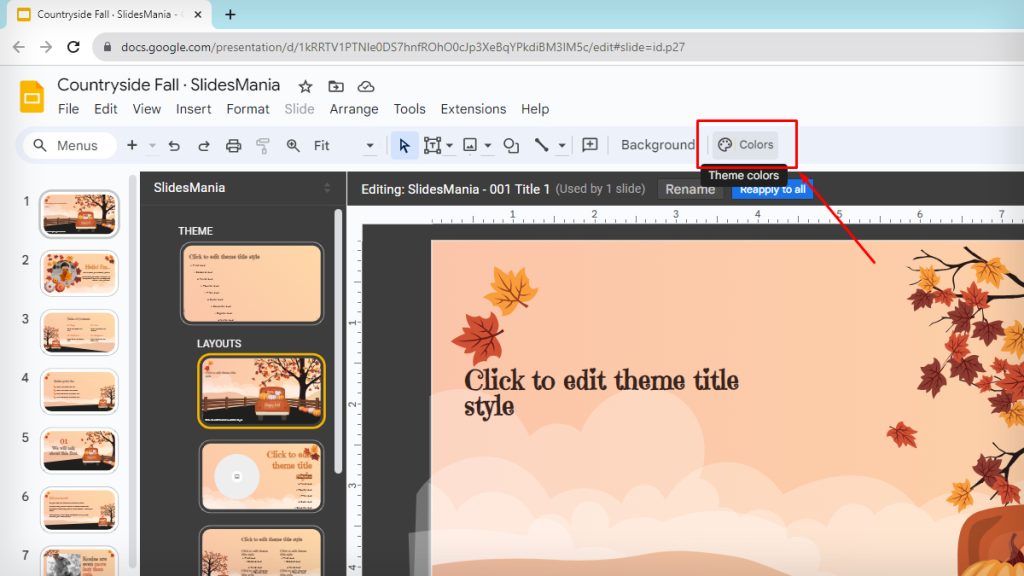The image size is (1024, 576).
Task: Click the Redo icon
Action: [203, 145]
